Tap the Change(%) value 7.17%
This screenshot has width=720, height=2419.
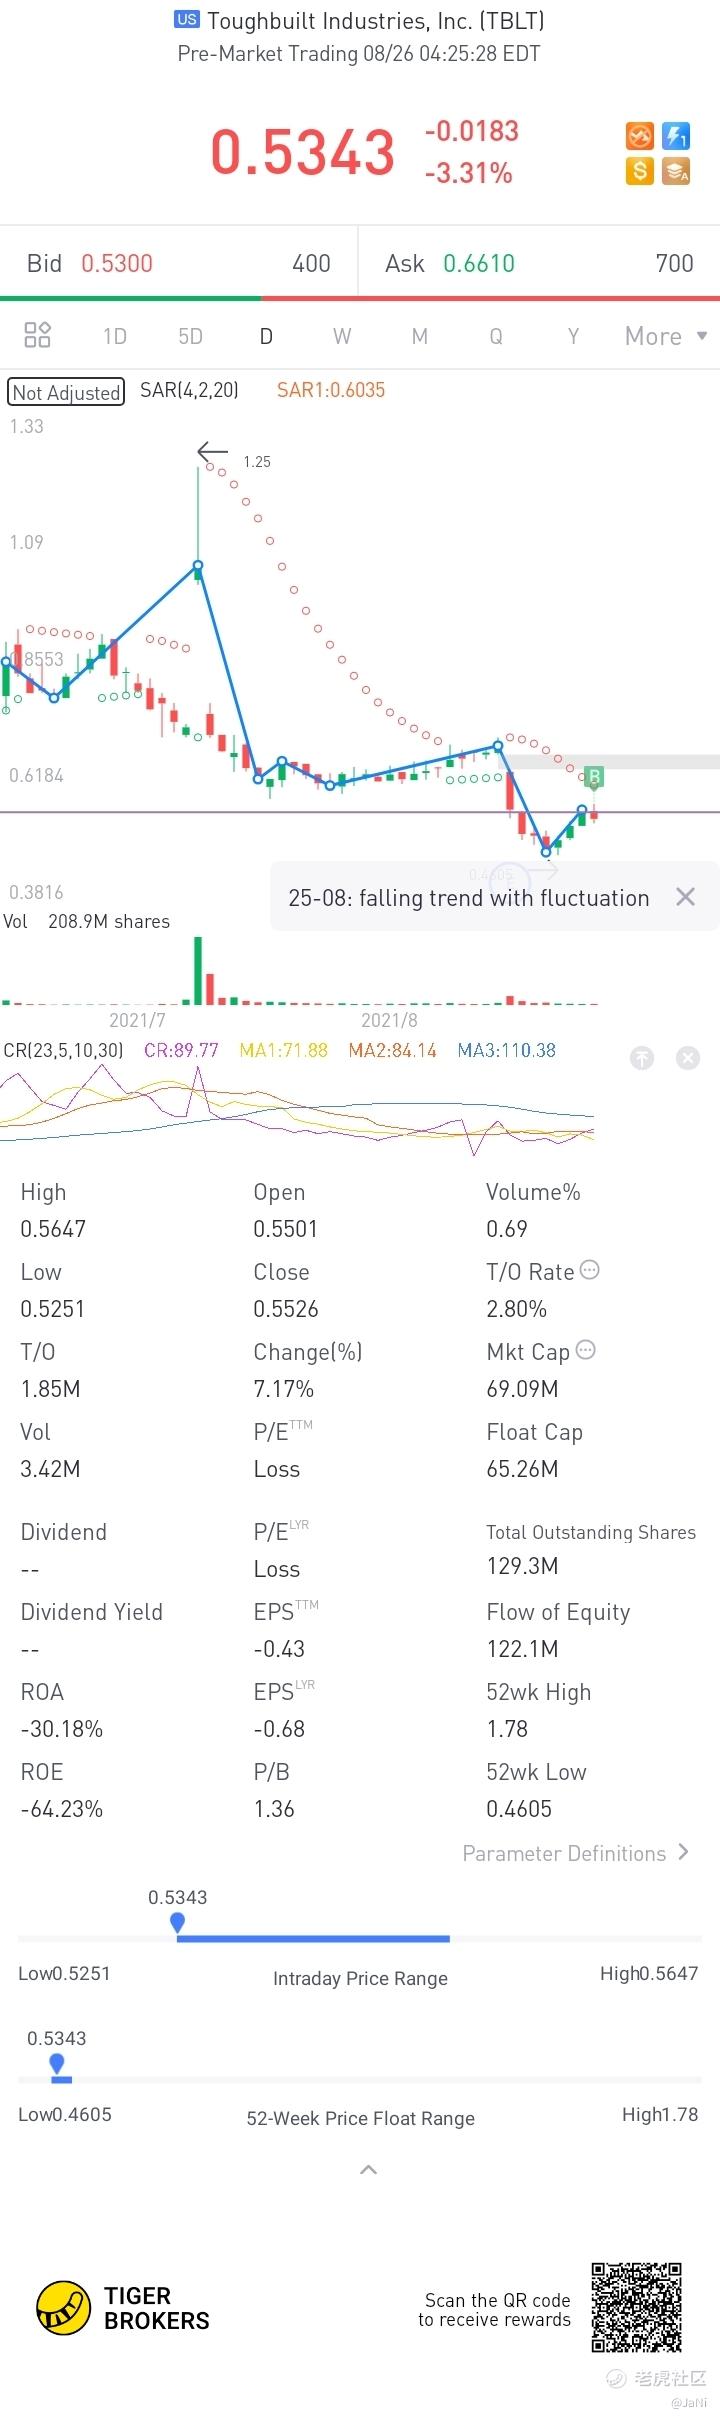[284, 1389]
